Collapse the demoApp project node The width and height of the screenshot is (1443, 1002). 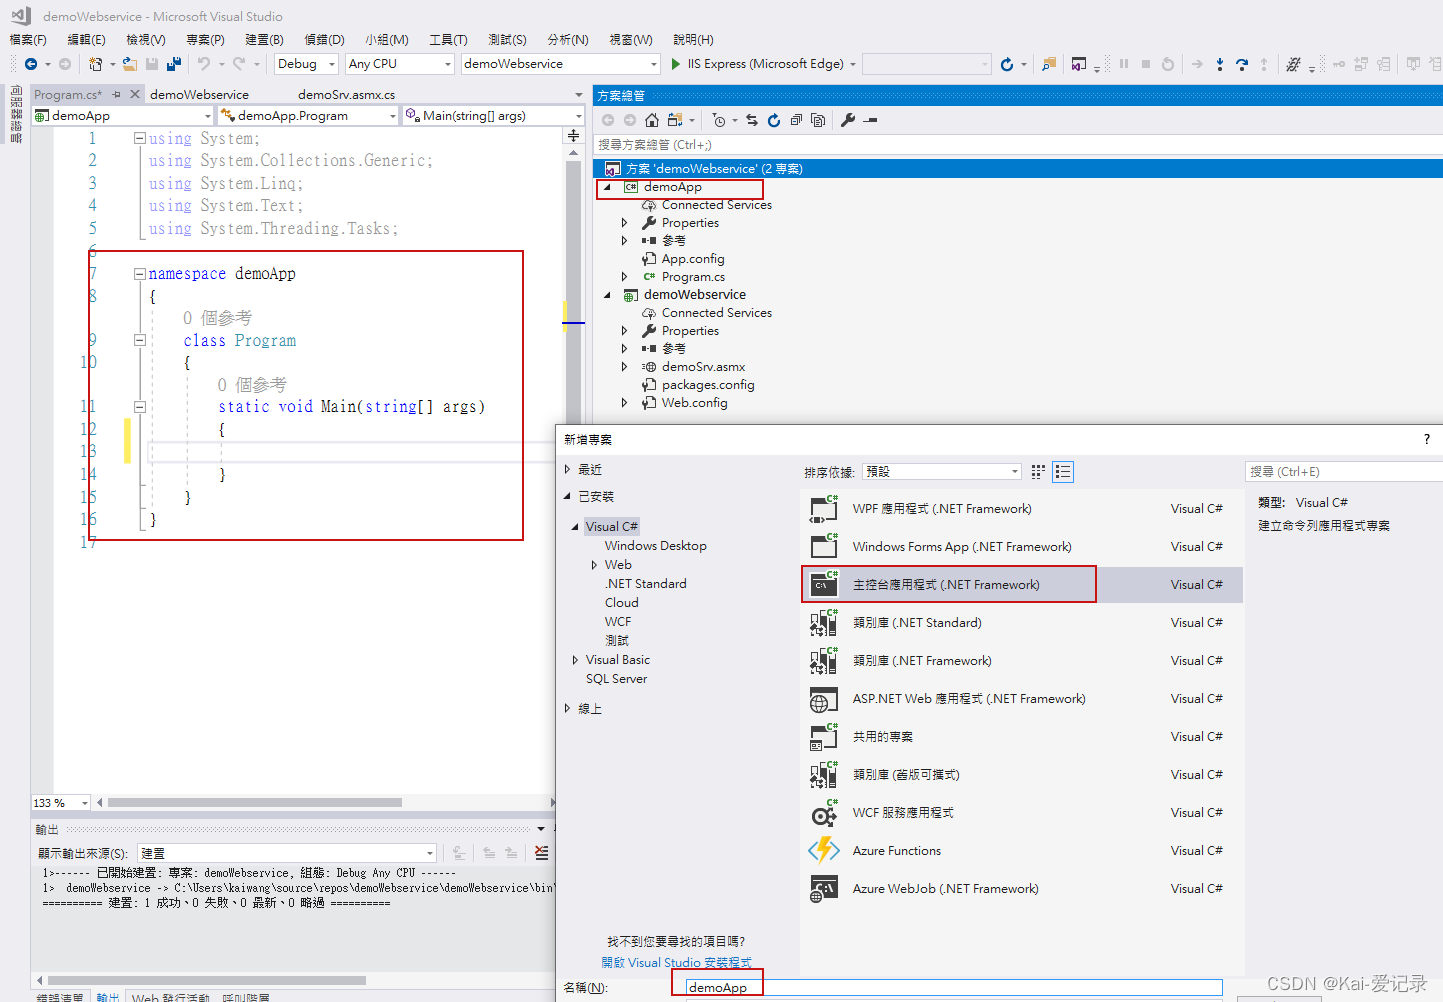607,187
